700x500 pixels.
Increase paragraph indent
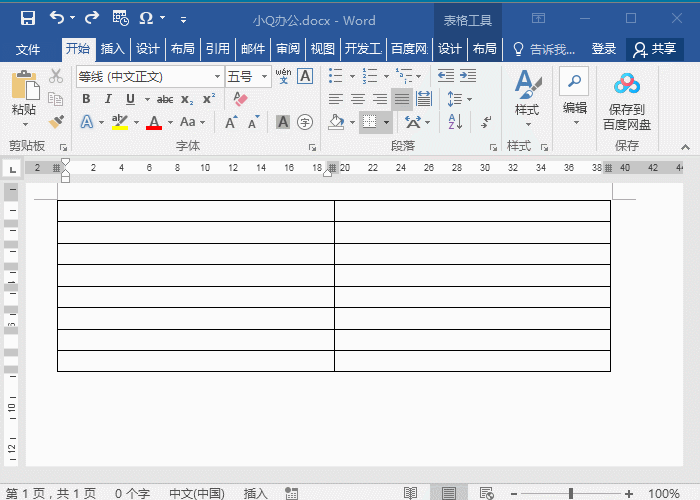(468, 75)
